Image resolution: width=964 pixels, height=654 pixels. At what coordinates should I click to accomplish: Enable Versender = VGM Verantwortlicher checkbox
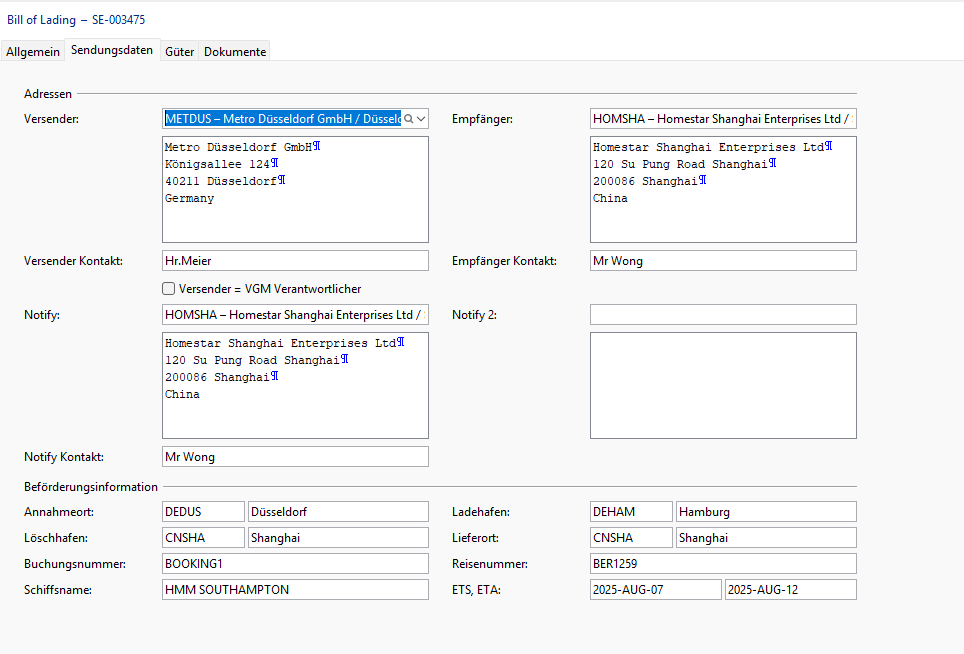168,288
